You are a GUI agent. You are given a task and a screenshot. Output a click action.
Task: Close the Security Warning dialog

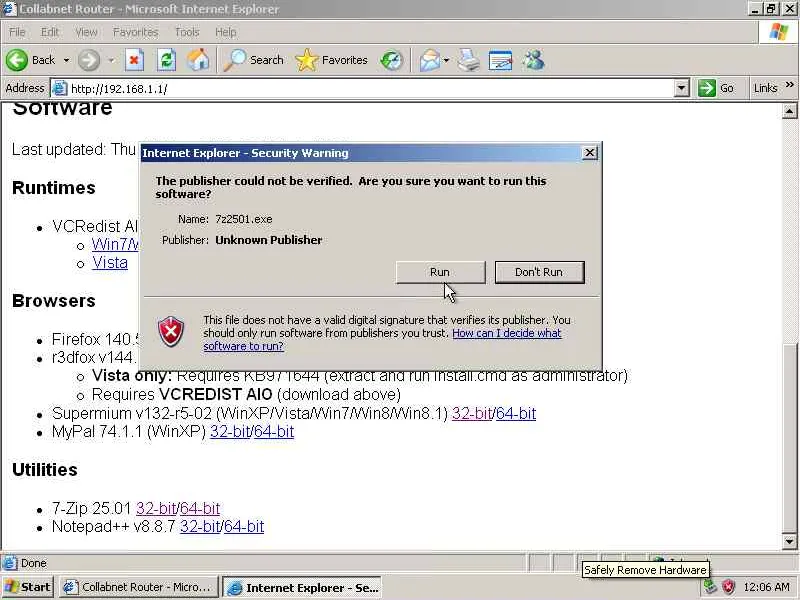tap(589, 153)
